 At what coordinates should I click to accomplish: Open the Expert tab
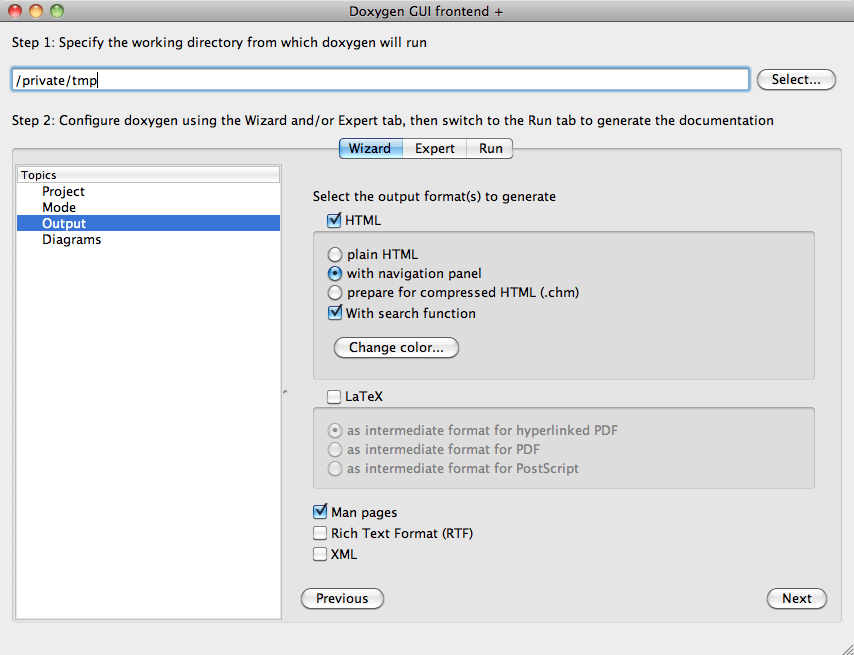[x=435, y=148]
